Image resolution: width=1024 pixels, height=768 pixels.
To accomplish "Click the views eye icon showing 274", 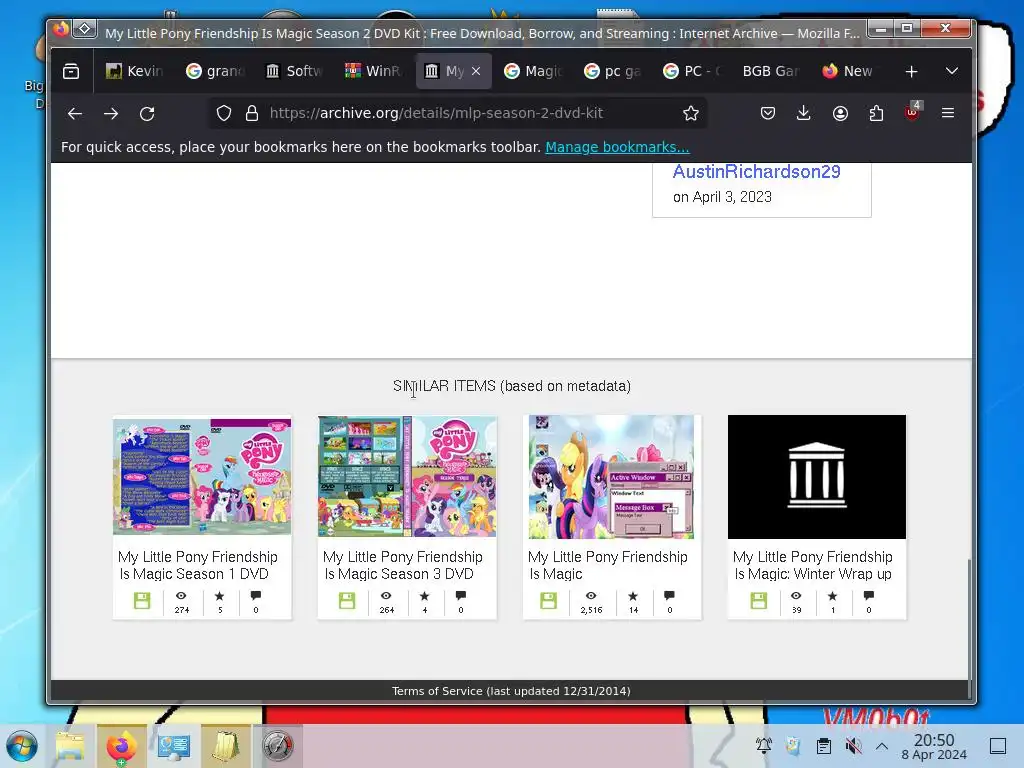I will [182, 596].
